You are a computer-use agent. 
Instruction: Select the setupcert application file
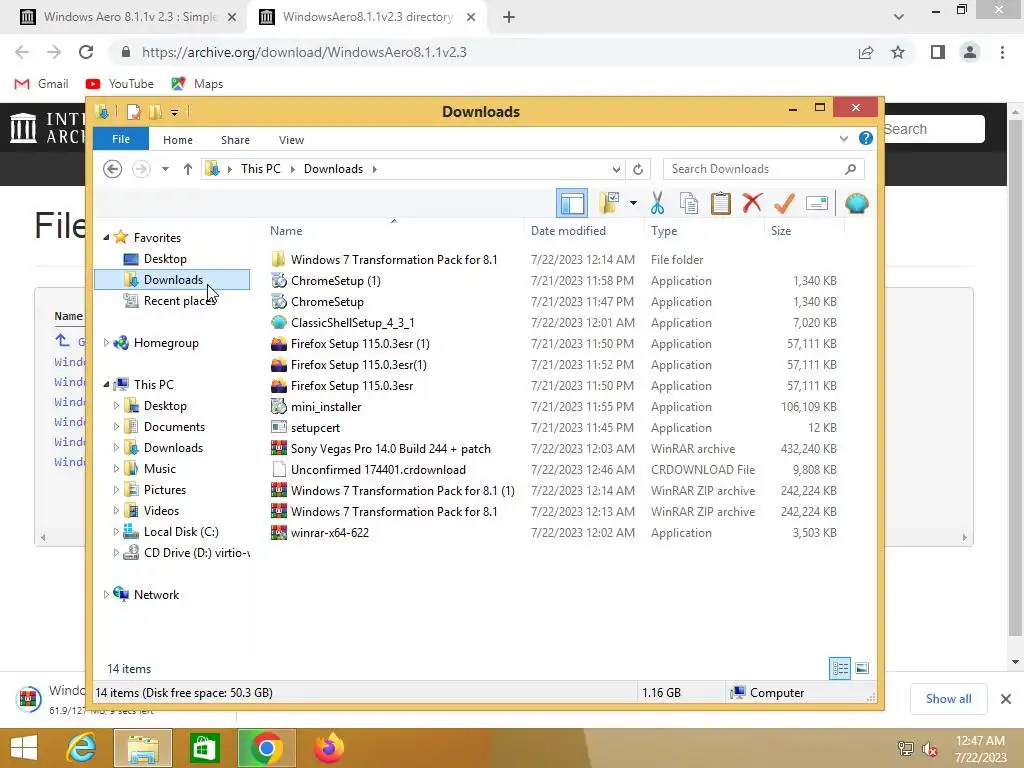[315, 428]
